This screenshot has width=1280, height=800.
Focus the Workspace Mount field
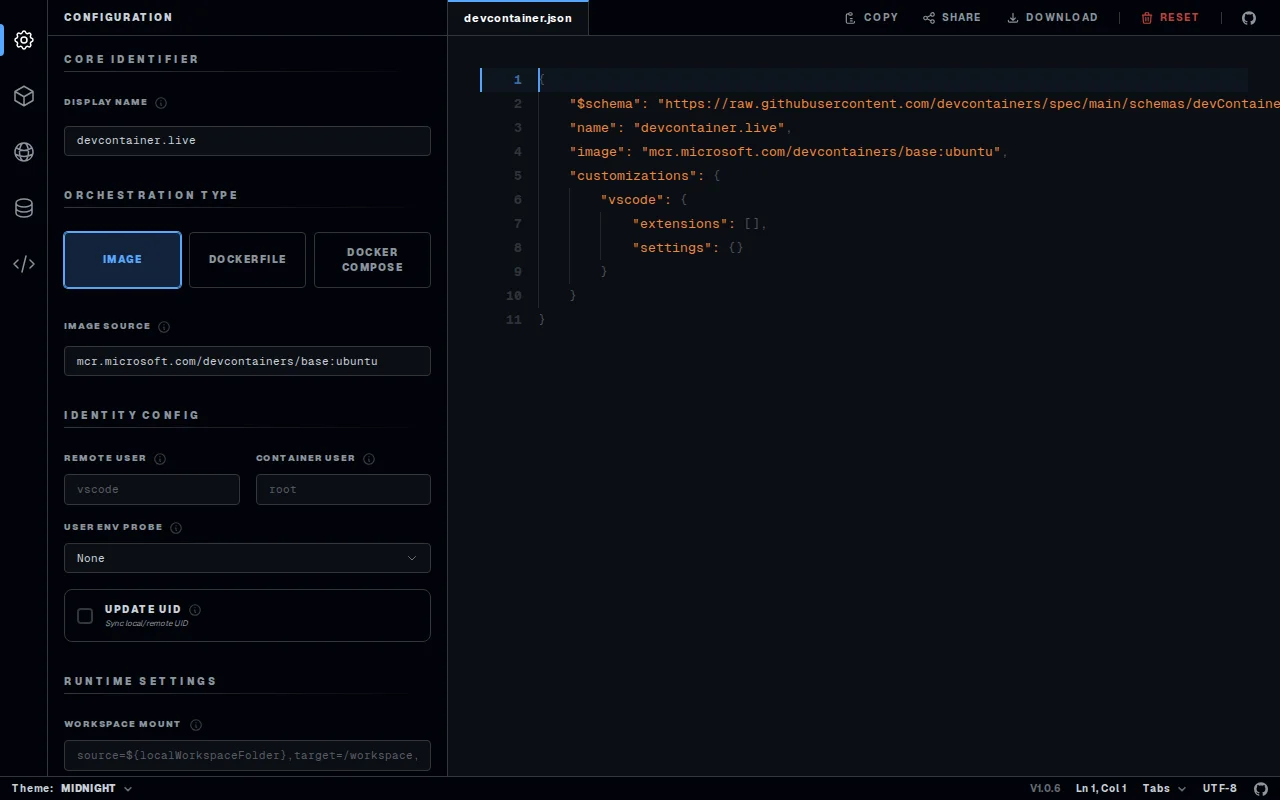click(247, 756)
